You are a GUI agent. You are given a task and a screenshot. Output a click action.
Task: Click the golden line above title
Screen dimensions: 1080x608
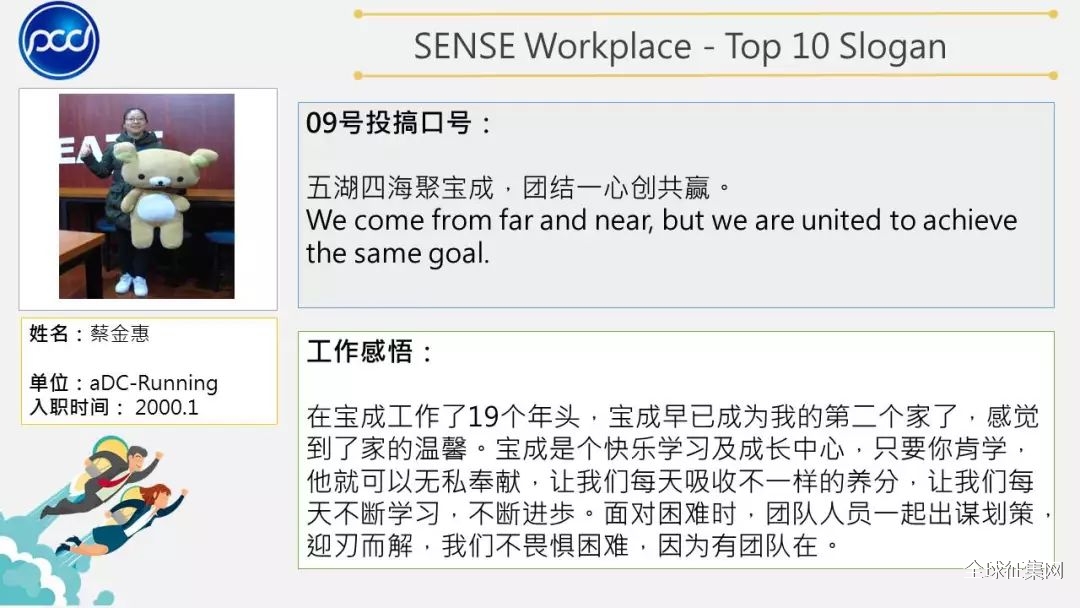click(x=705, y=14)
